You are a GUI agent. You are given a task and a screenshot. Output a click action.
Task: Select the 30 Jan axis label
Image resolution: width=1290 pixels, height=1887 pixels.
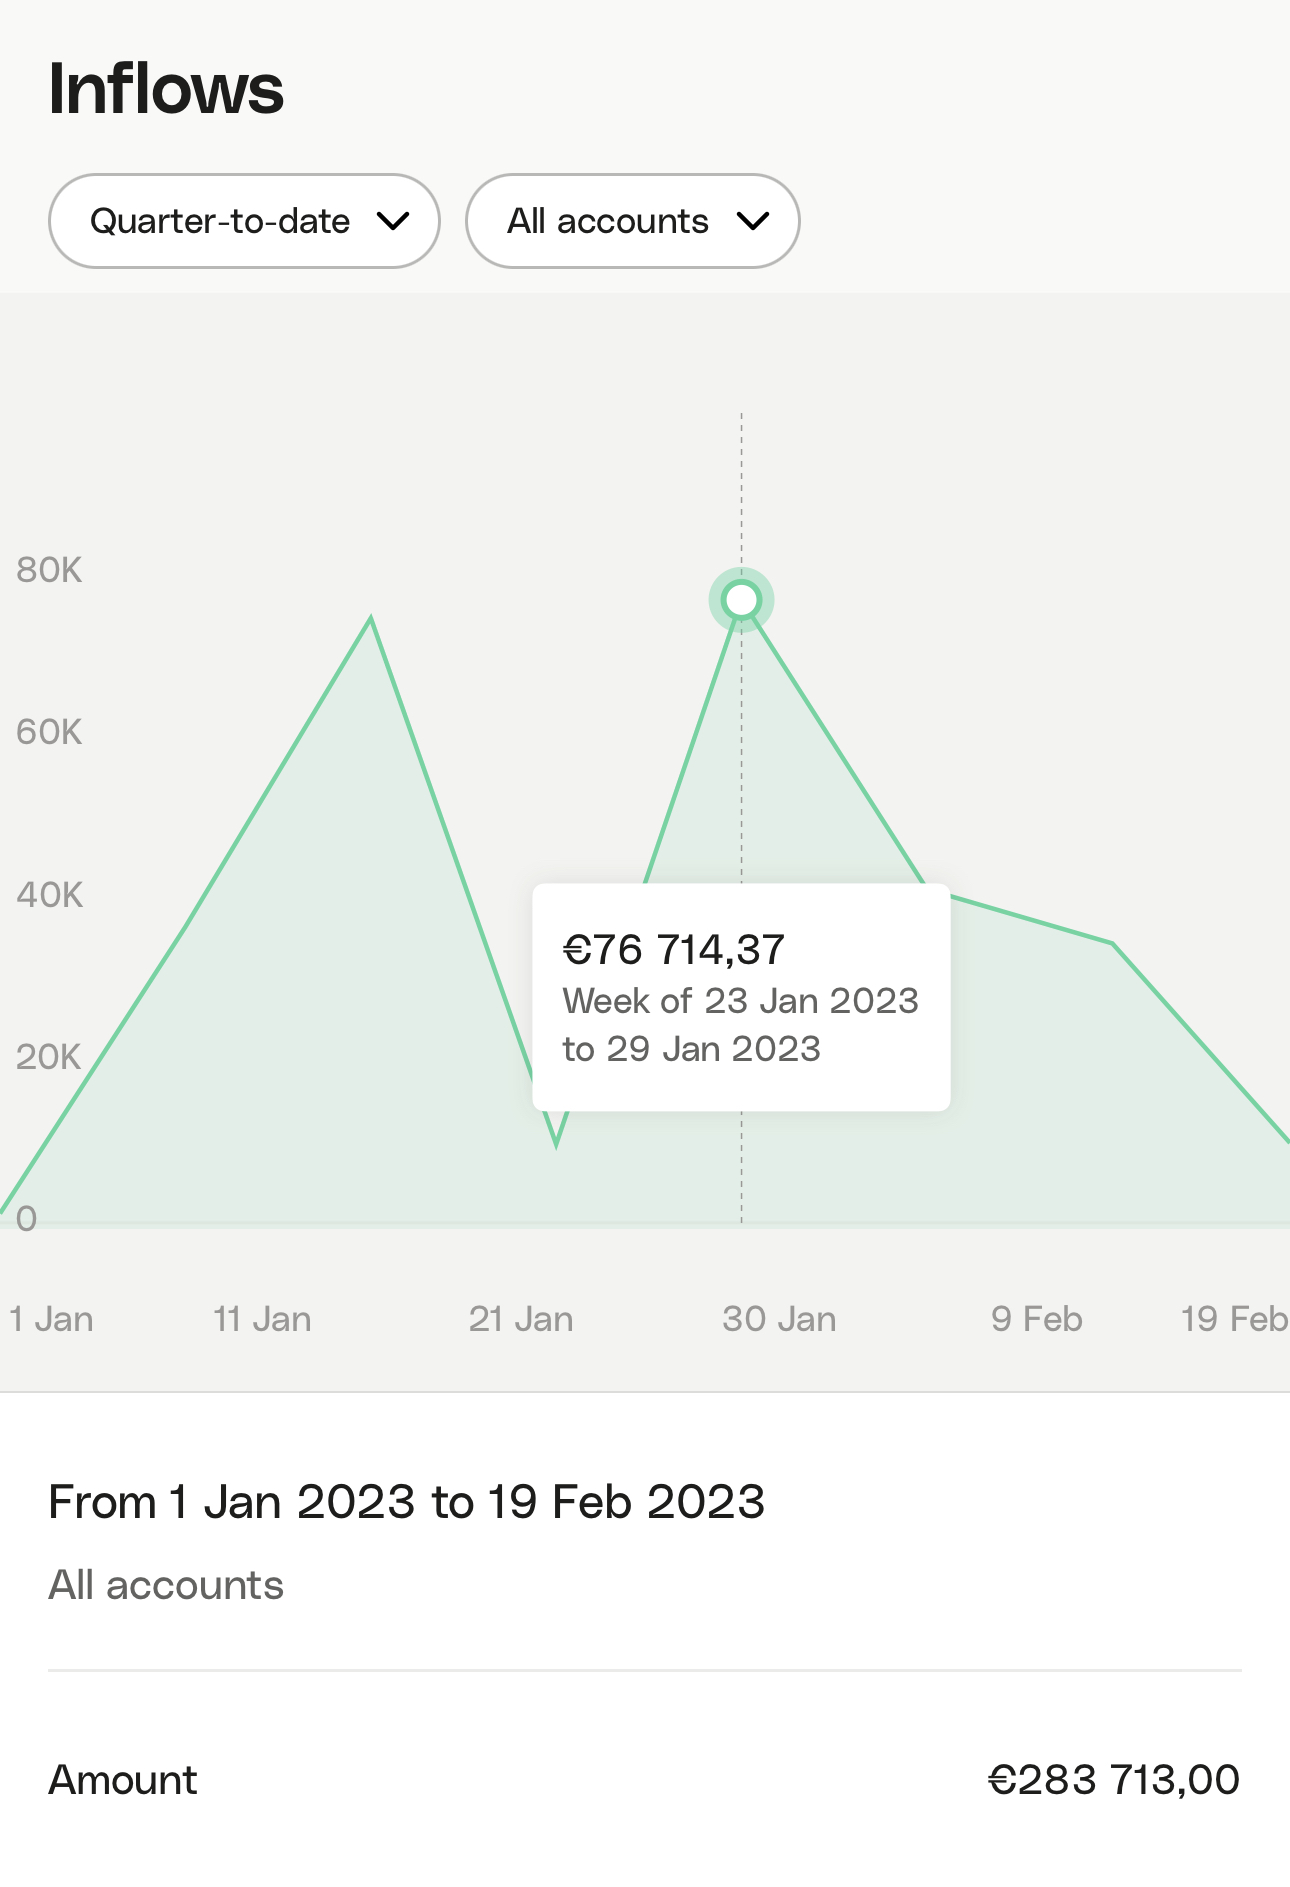pos(779,1319)
